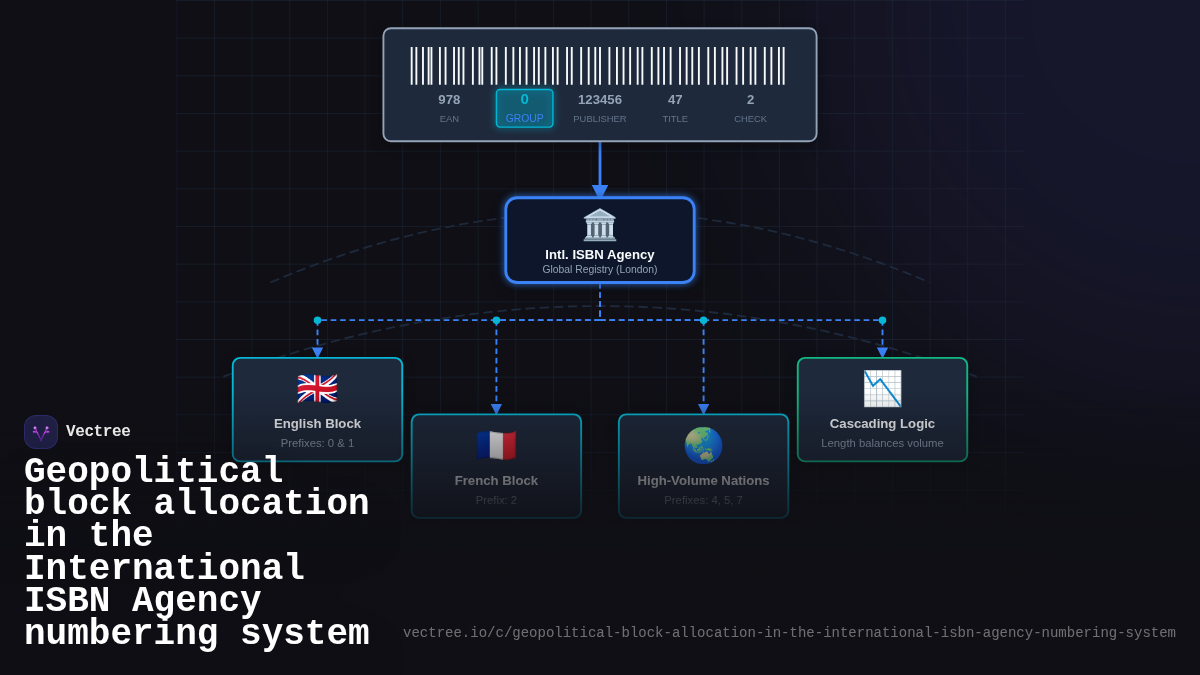Expand the English Block with Prefixes 0 and 1
The image size is (1200, 675).
click(x=317, y=409)
